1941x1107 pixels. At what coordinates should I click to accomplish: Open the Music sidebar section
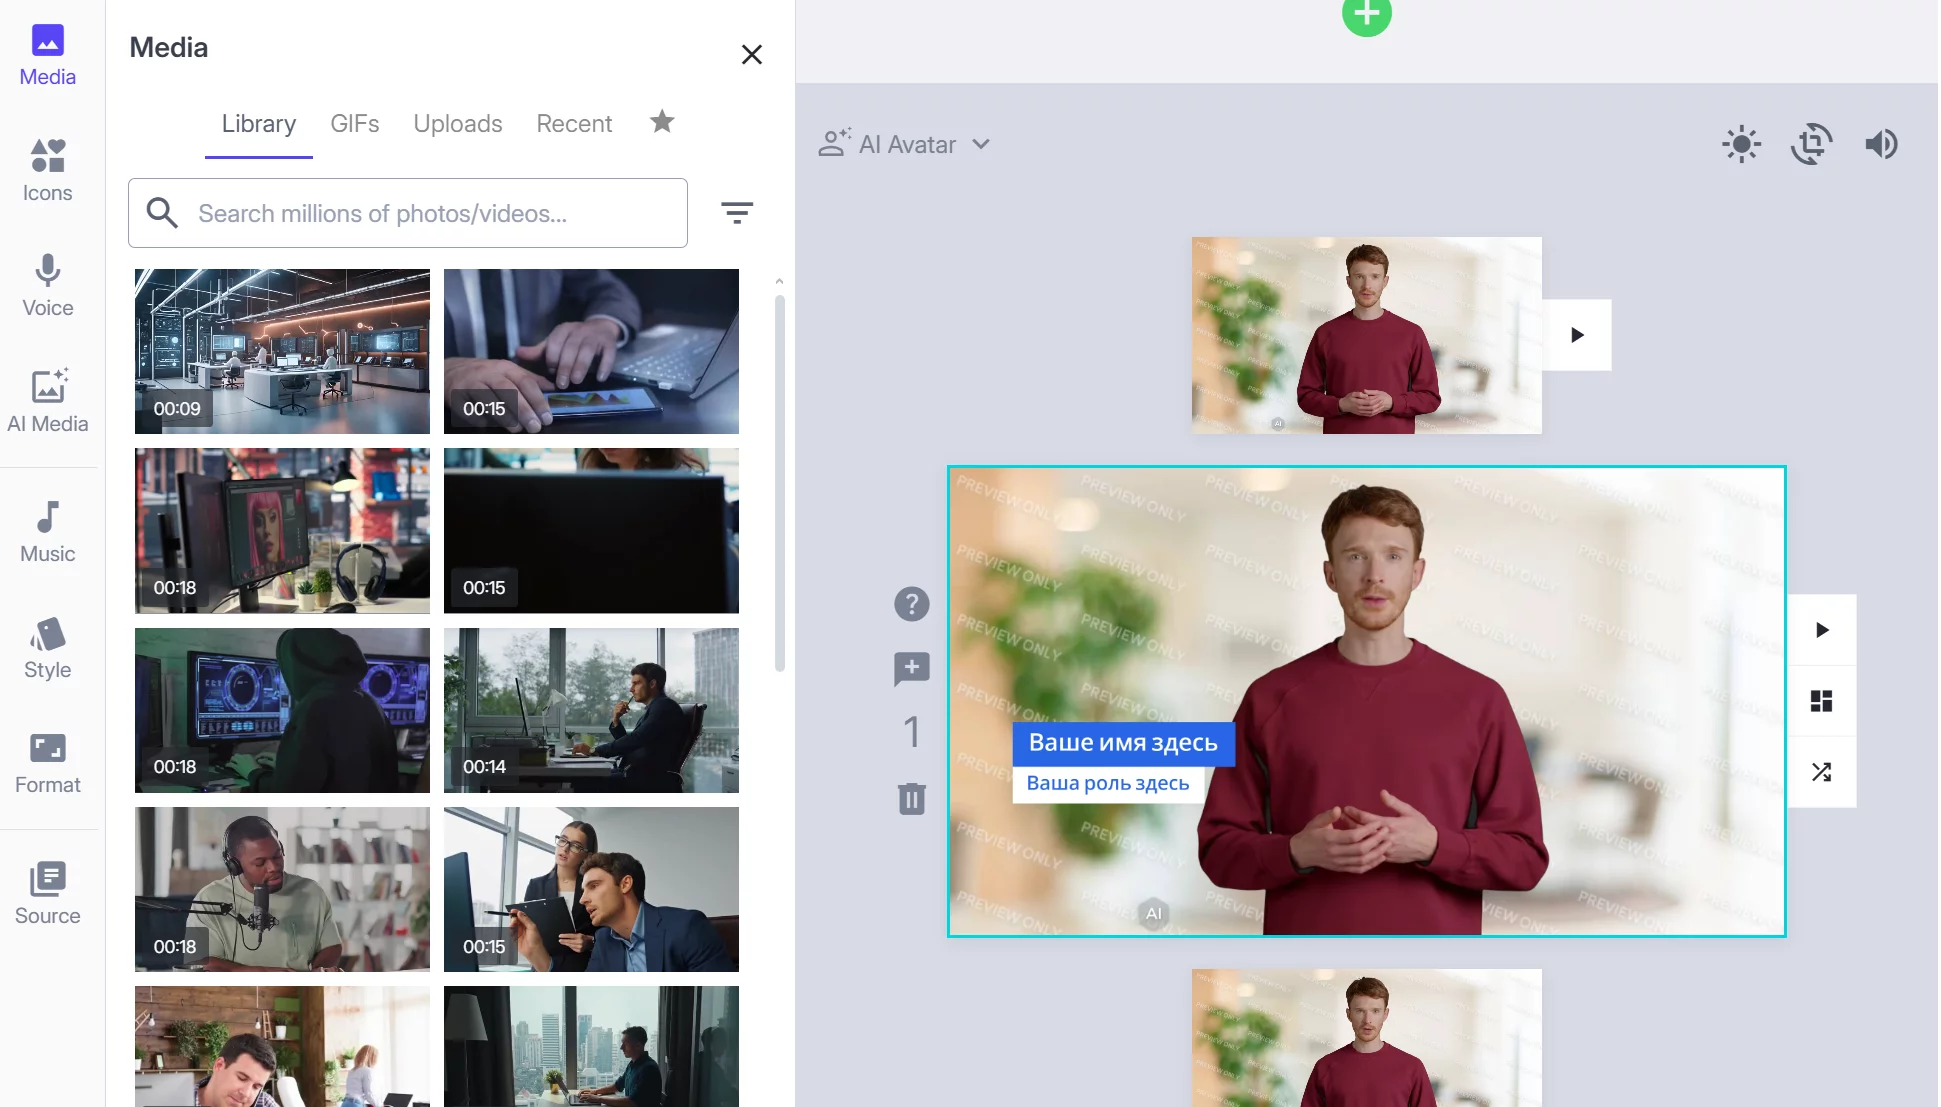pyautogui.click(x=47, y=532)
